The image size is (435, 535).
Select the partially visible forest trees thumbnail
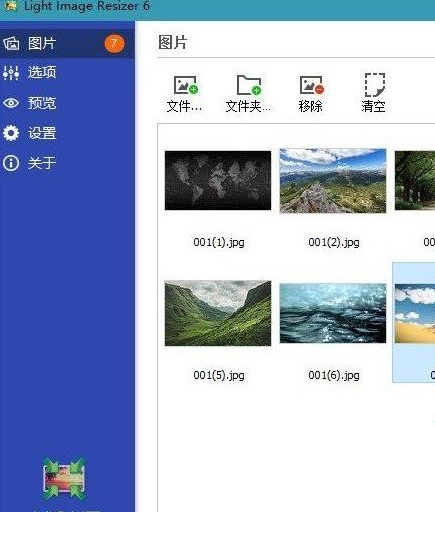415,181
